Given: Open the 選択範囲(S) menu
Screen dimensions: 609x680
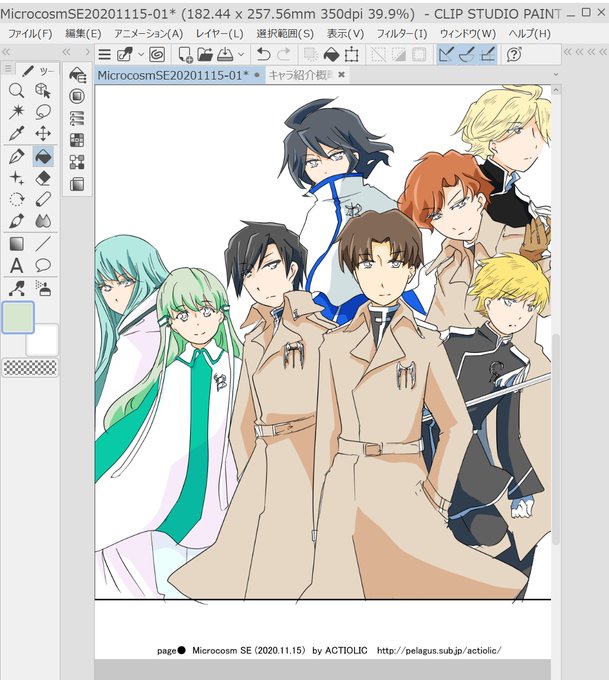Looking at the screenshot, I should point(285,33).
